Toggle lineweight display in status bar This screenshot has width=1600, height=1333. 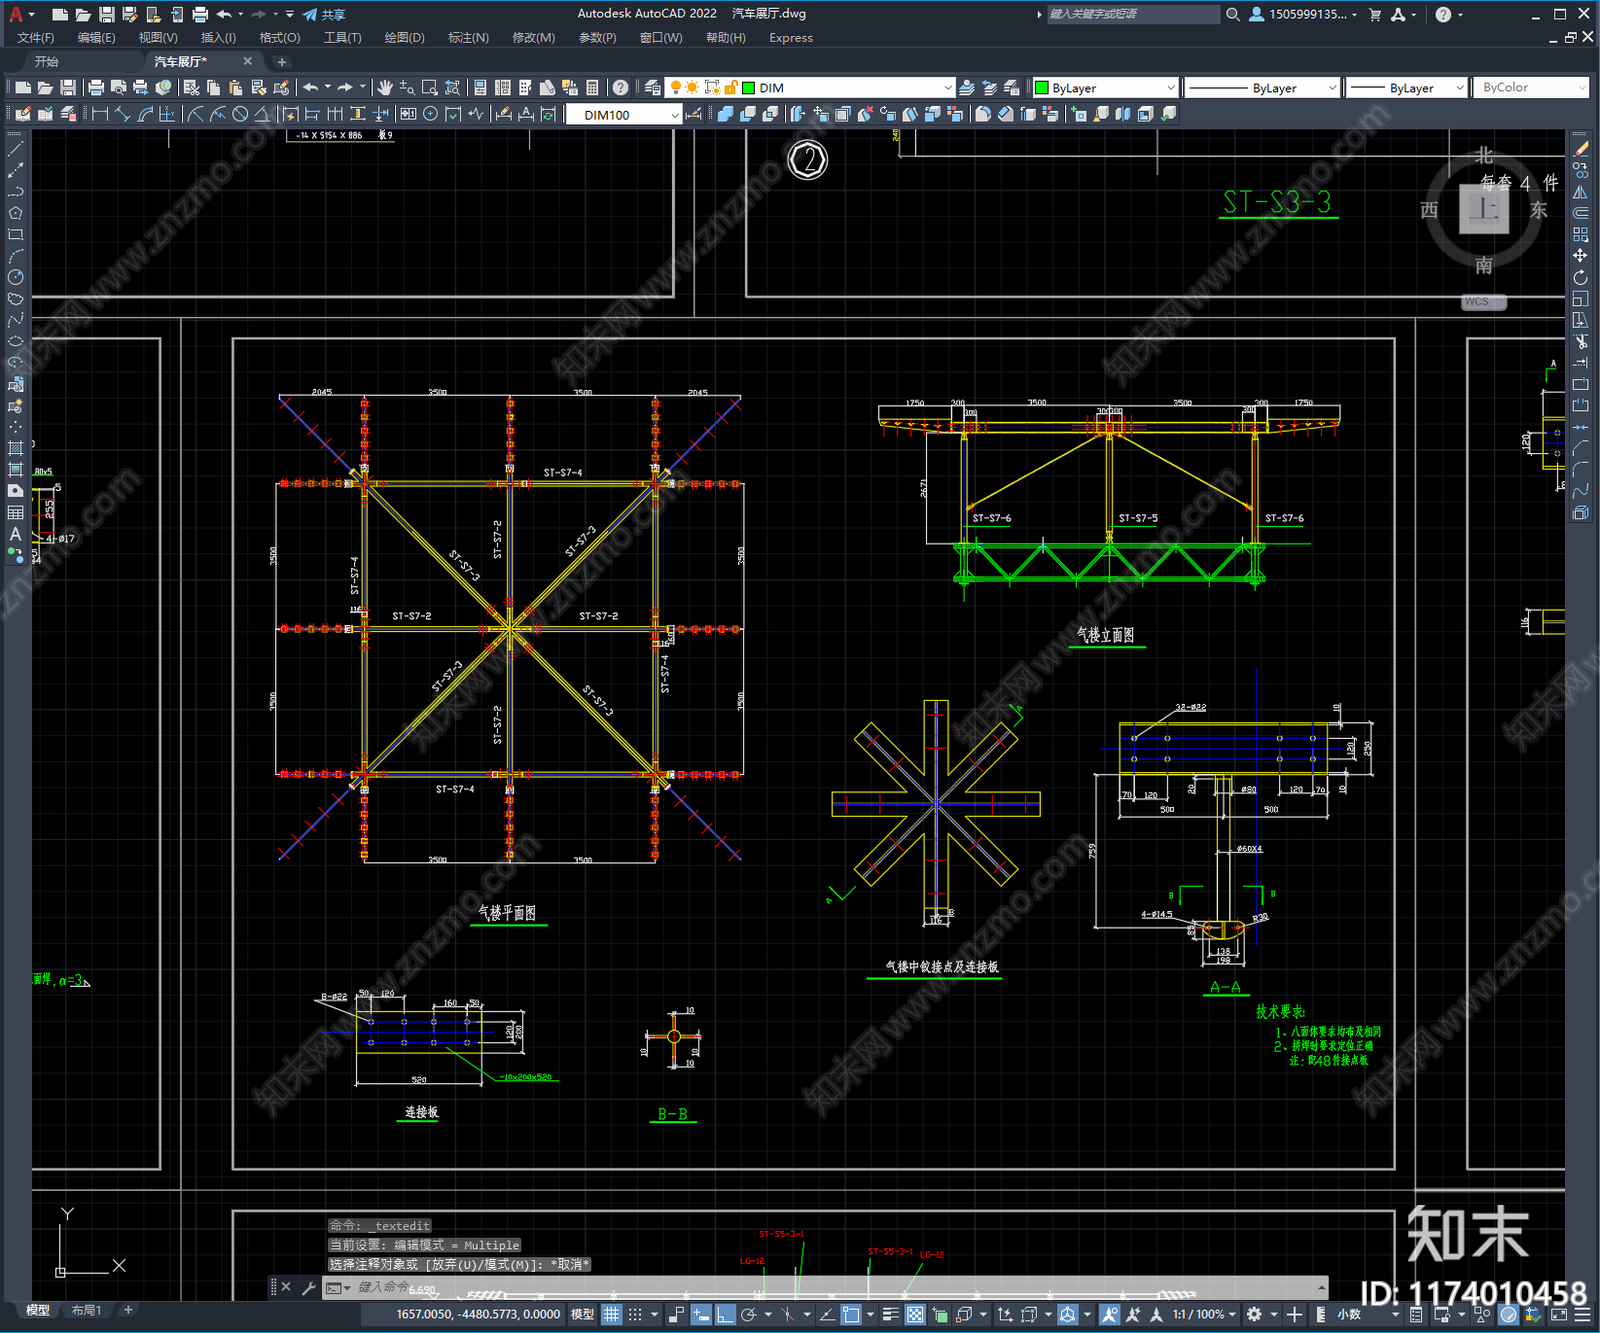[890, 1314]
